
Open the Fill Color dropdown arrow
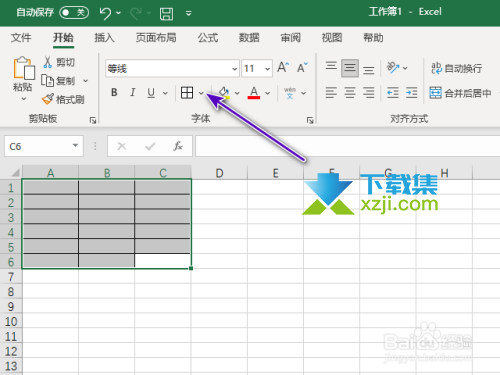tap(237, 93)
